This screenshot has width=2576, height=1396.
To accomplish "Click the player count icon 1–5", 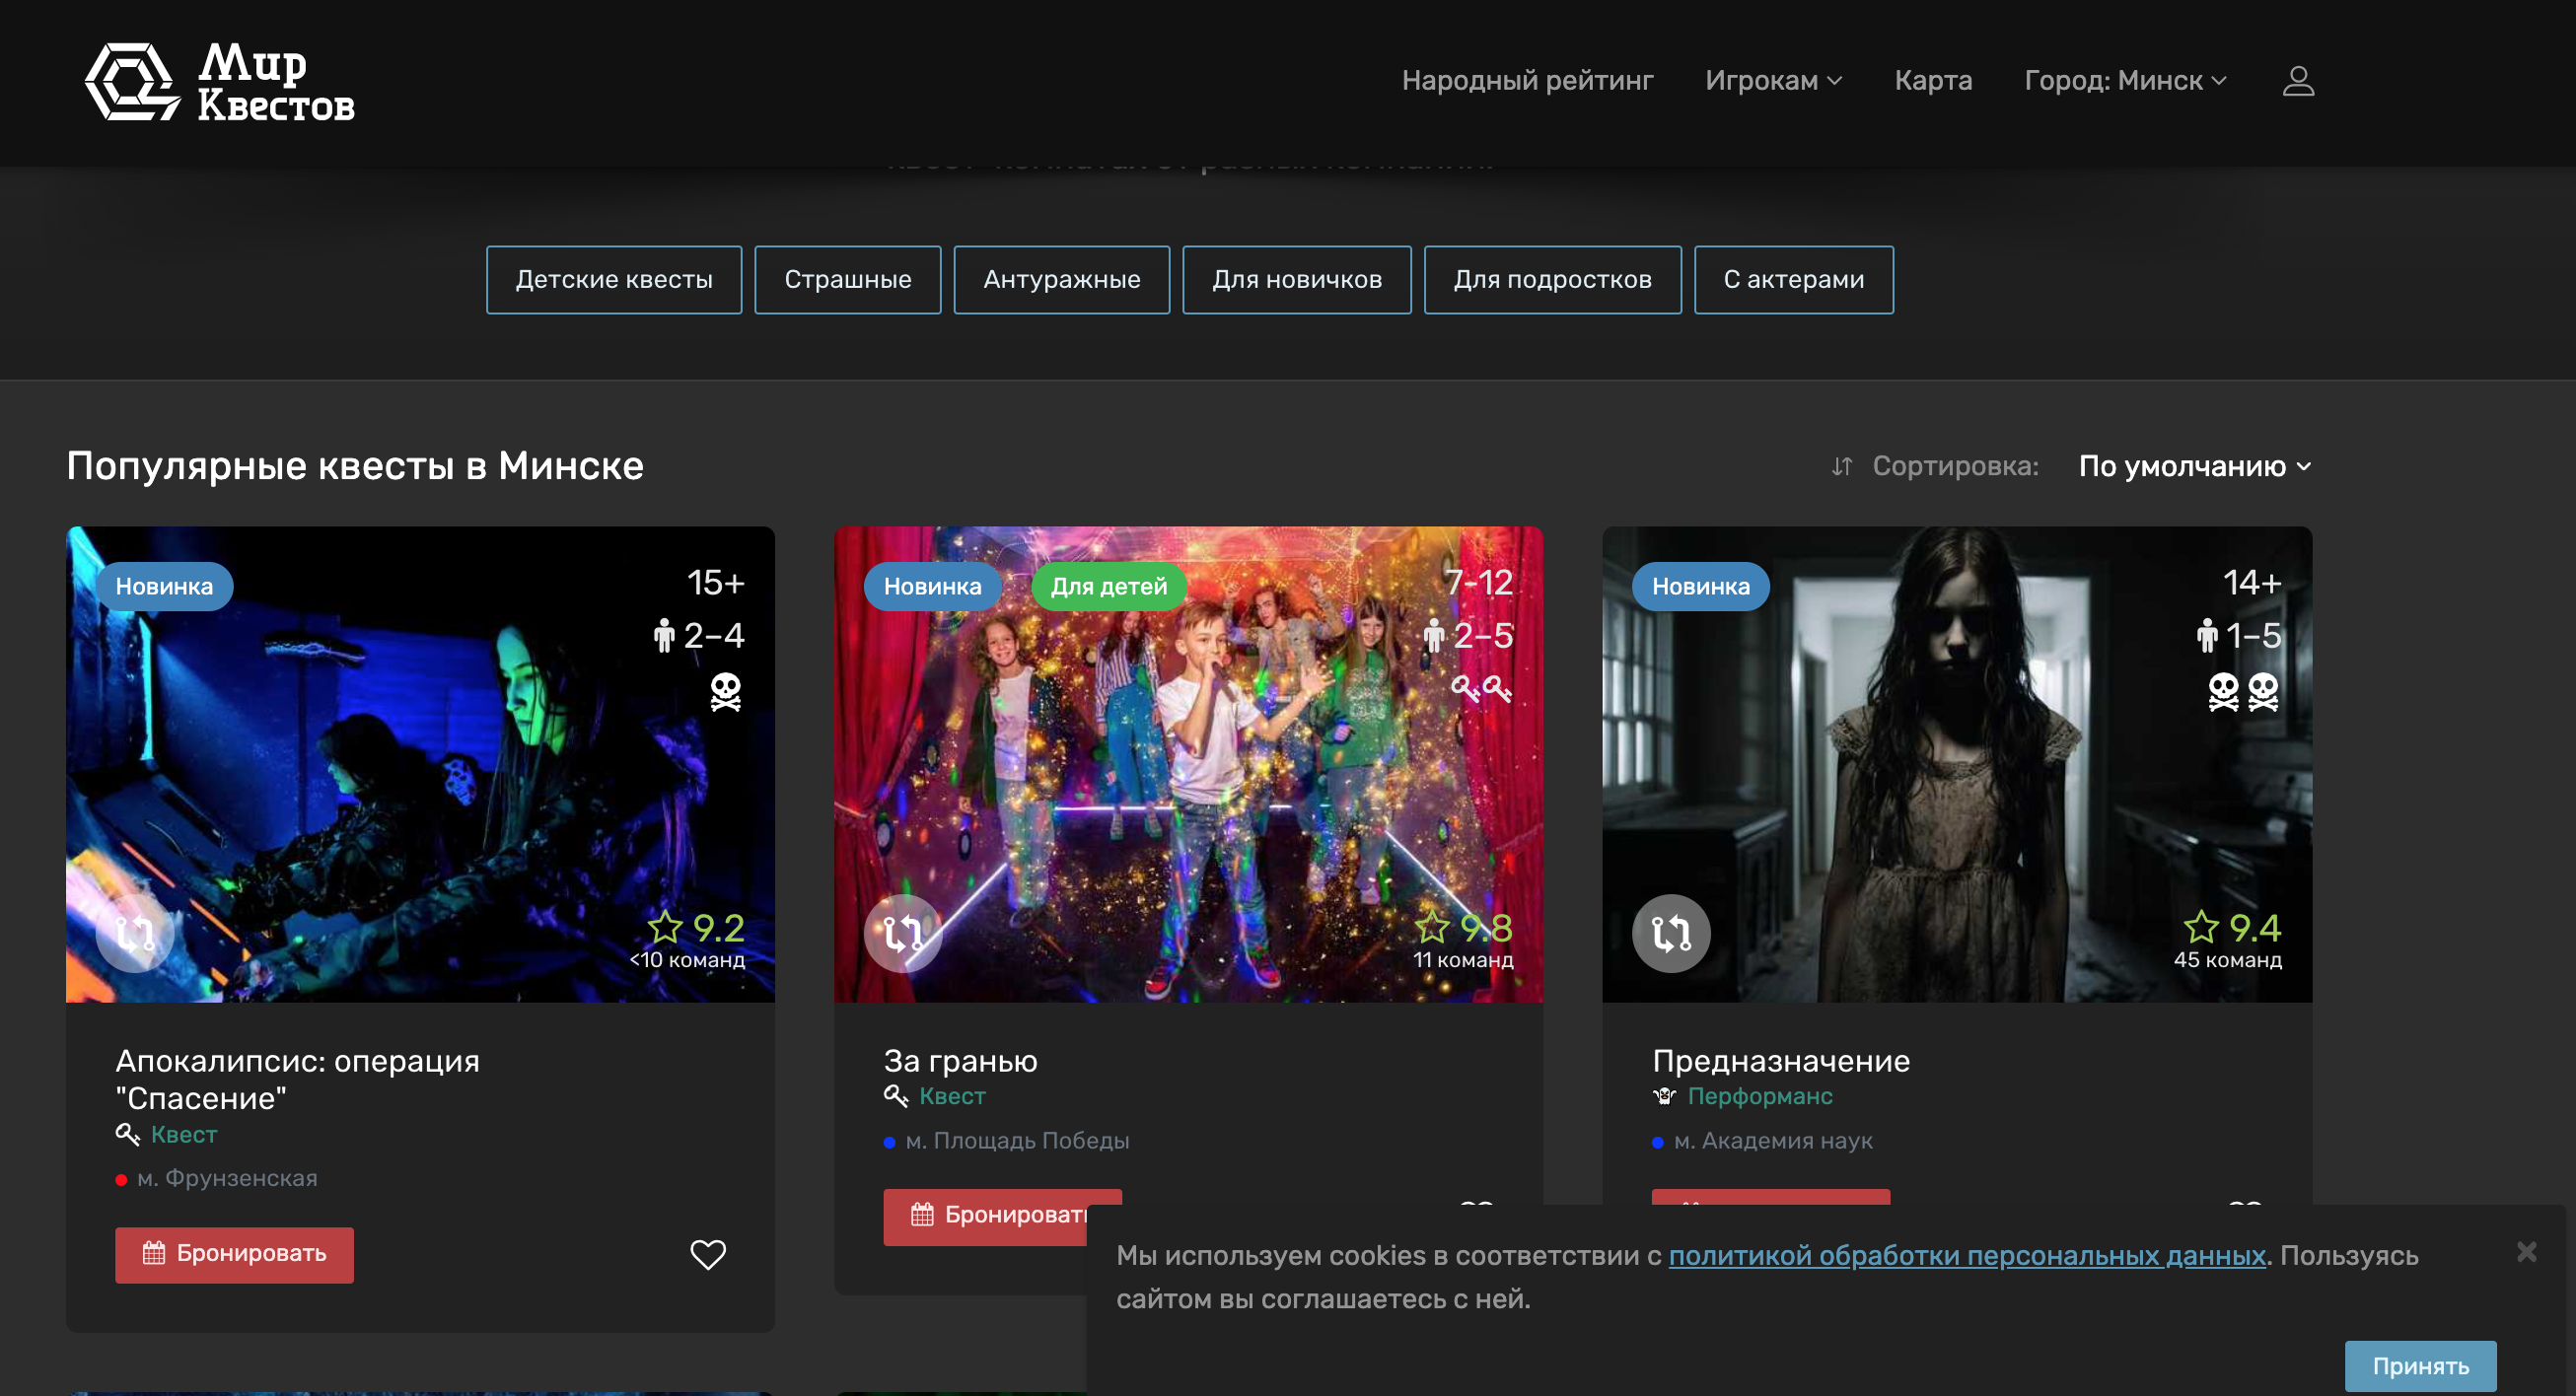I will coord(2207,635).
